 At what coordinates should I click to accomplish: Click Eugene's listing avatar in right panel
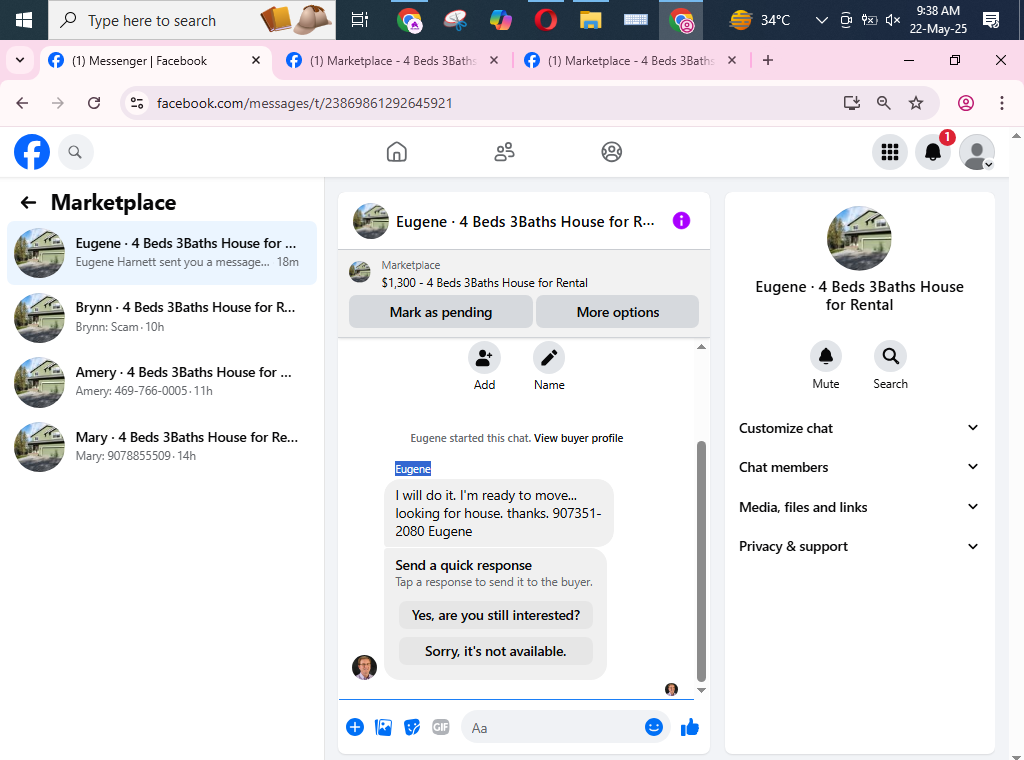point(859,238)
